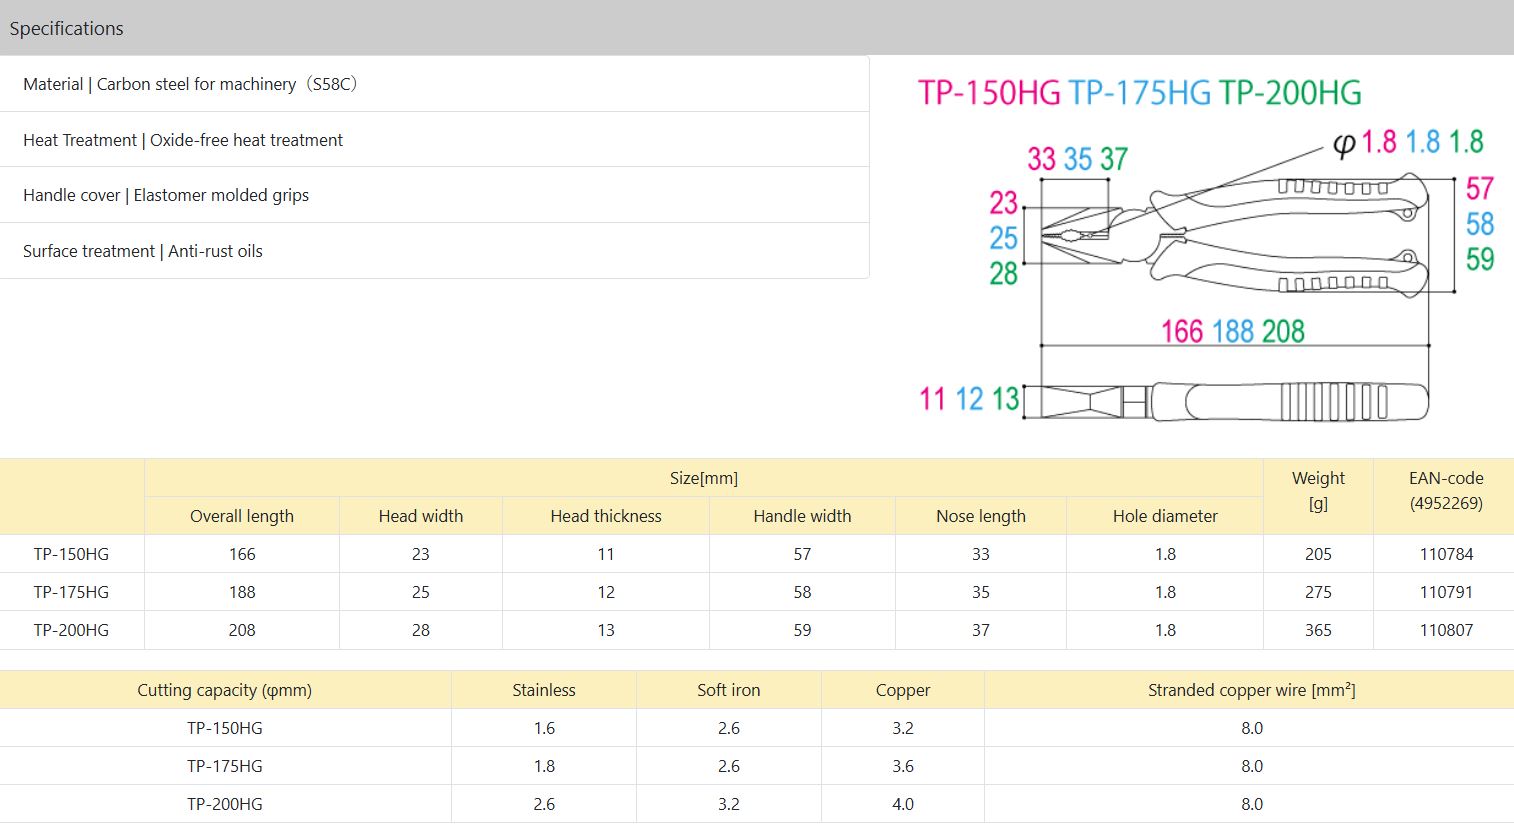The height and width of the screenshot is (828, 1514).
Task: Click the EAN-code column header
Action: [x=1446, y=490]
